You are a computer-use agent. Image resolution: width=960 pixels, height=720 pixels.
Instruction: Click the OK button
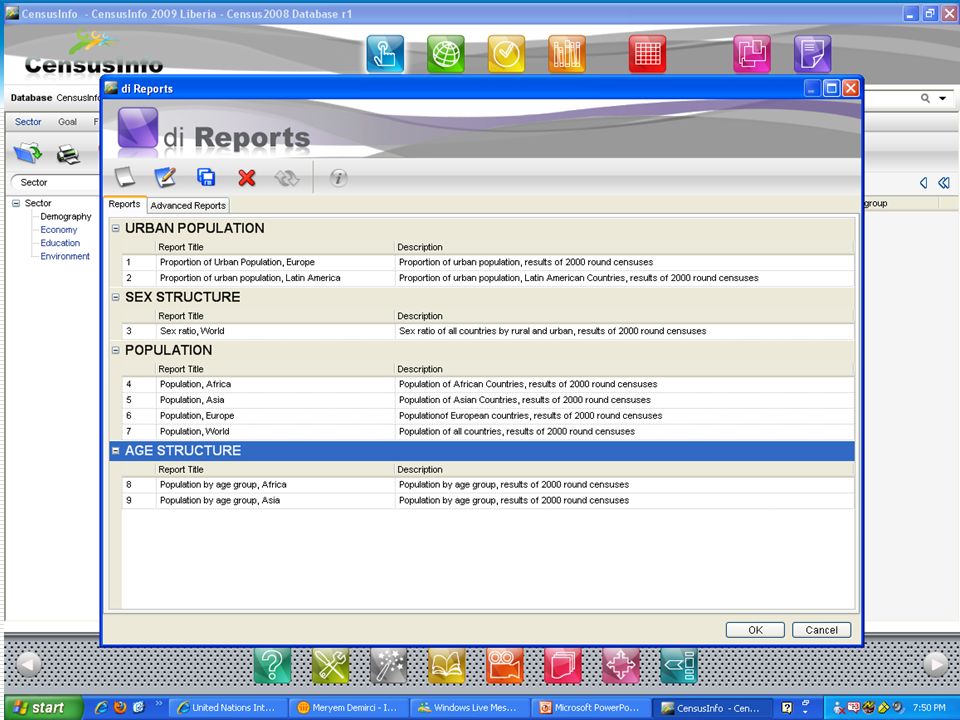pyautogui.click(x=755, y=630)
